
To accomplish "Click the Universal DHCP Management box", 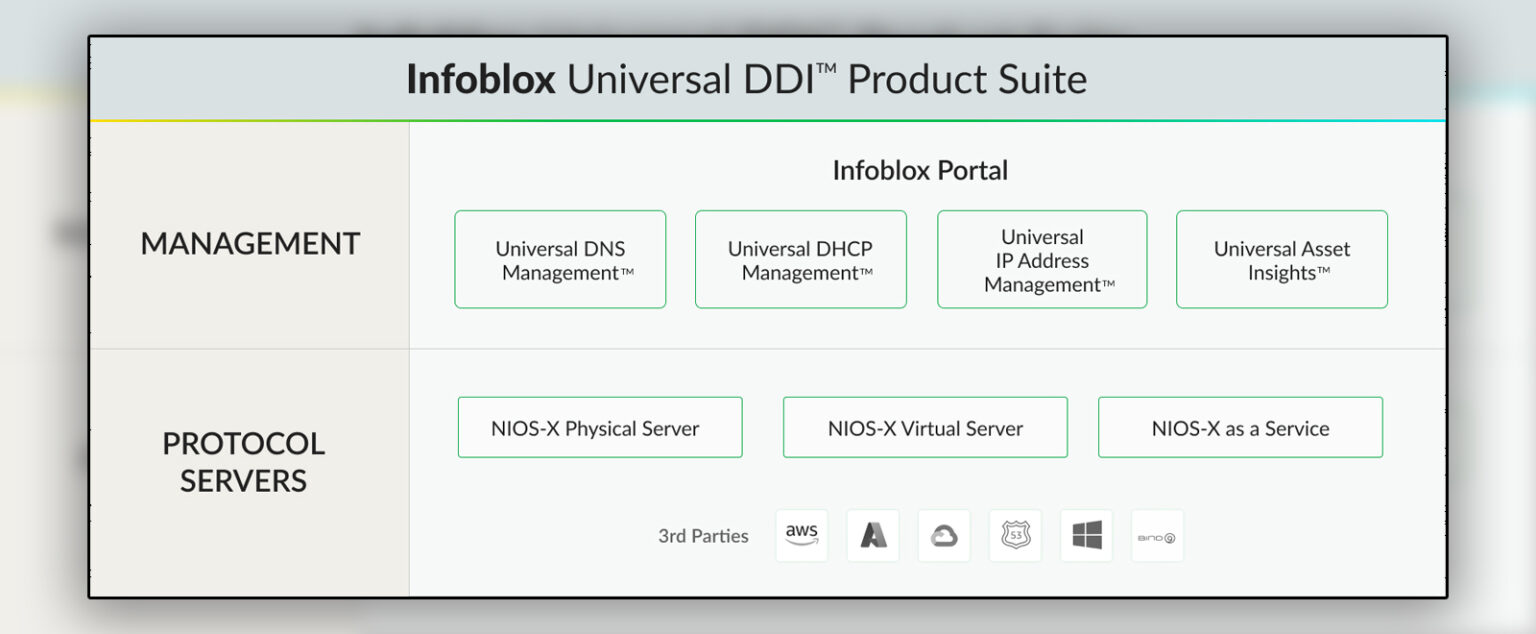I will click(x=800, y=259).
